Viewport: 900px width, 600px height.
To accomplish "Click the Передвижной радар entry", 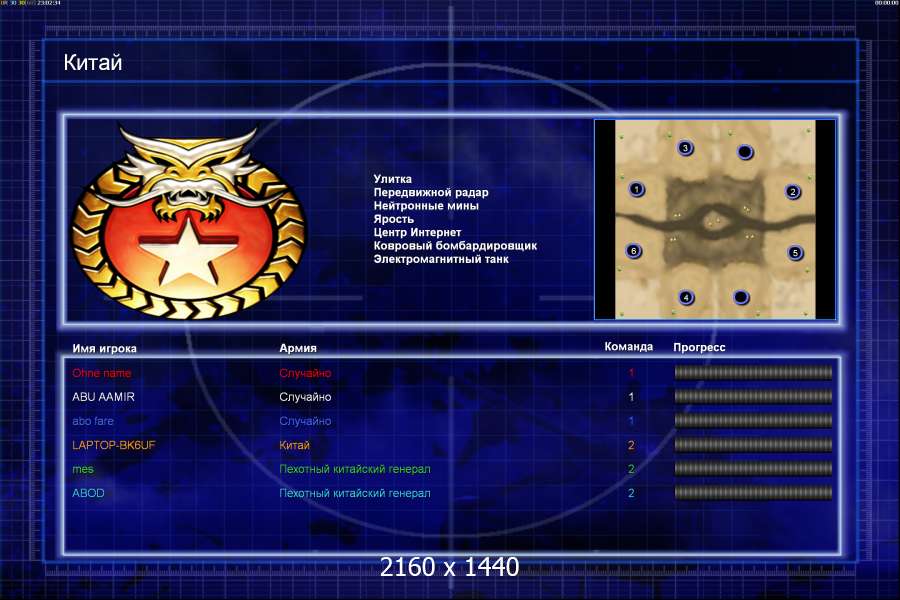I will pyautogui.click(x=431, y=192).
